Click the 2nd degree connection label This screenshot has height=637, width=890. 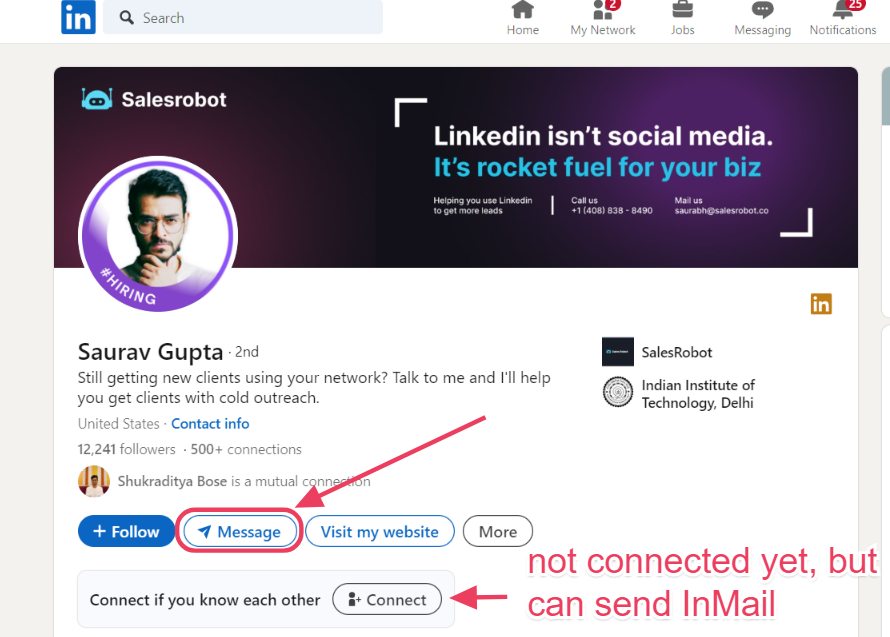click(247, 352)
